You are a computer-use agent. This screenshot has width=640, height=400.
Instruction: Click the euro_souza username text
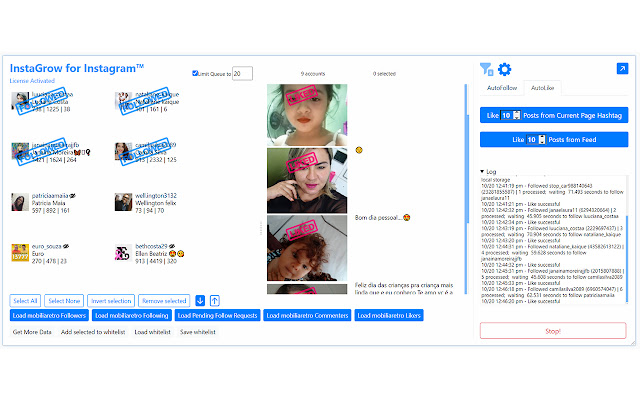47,247
